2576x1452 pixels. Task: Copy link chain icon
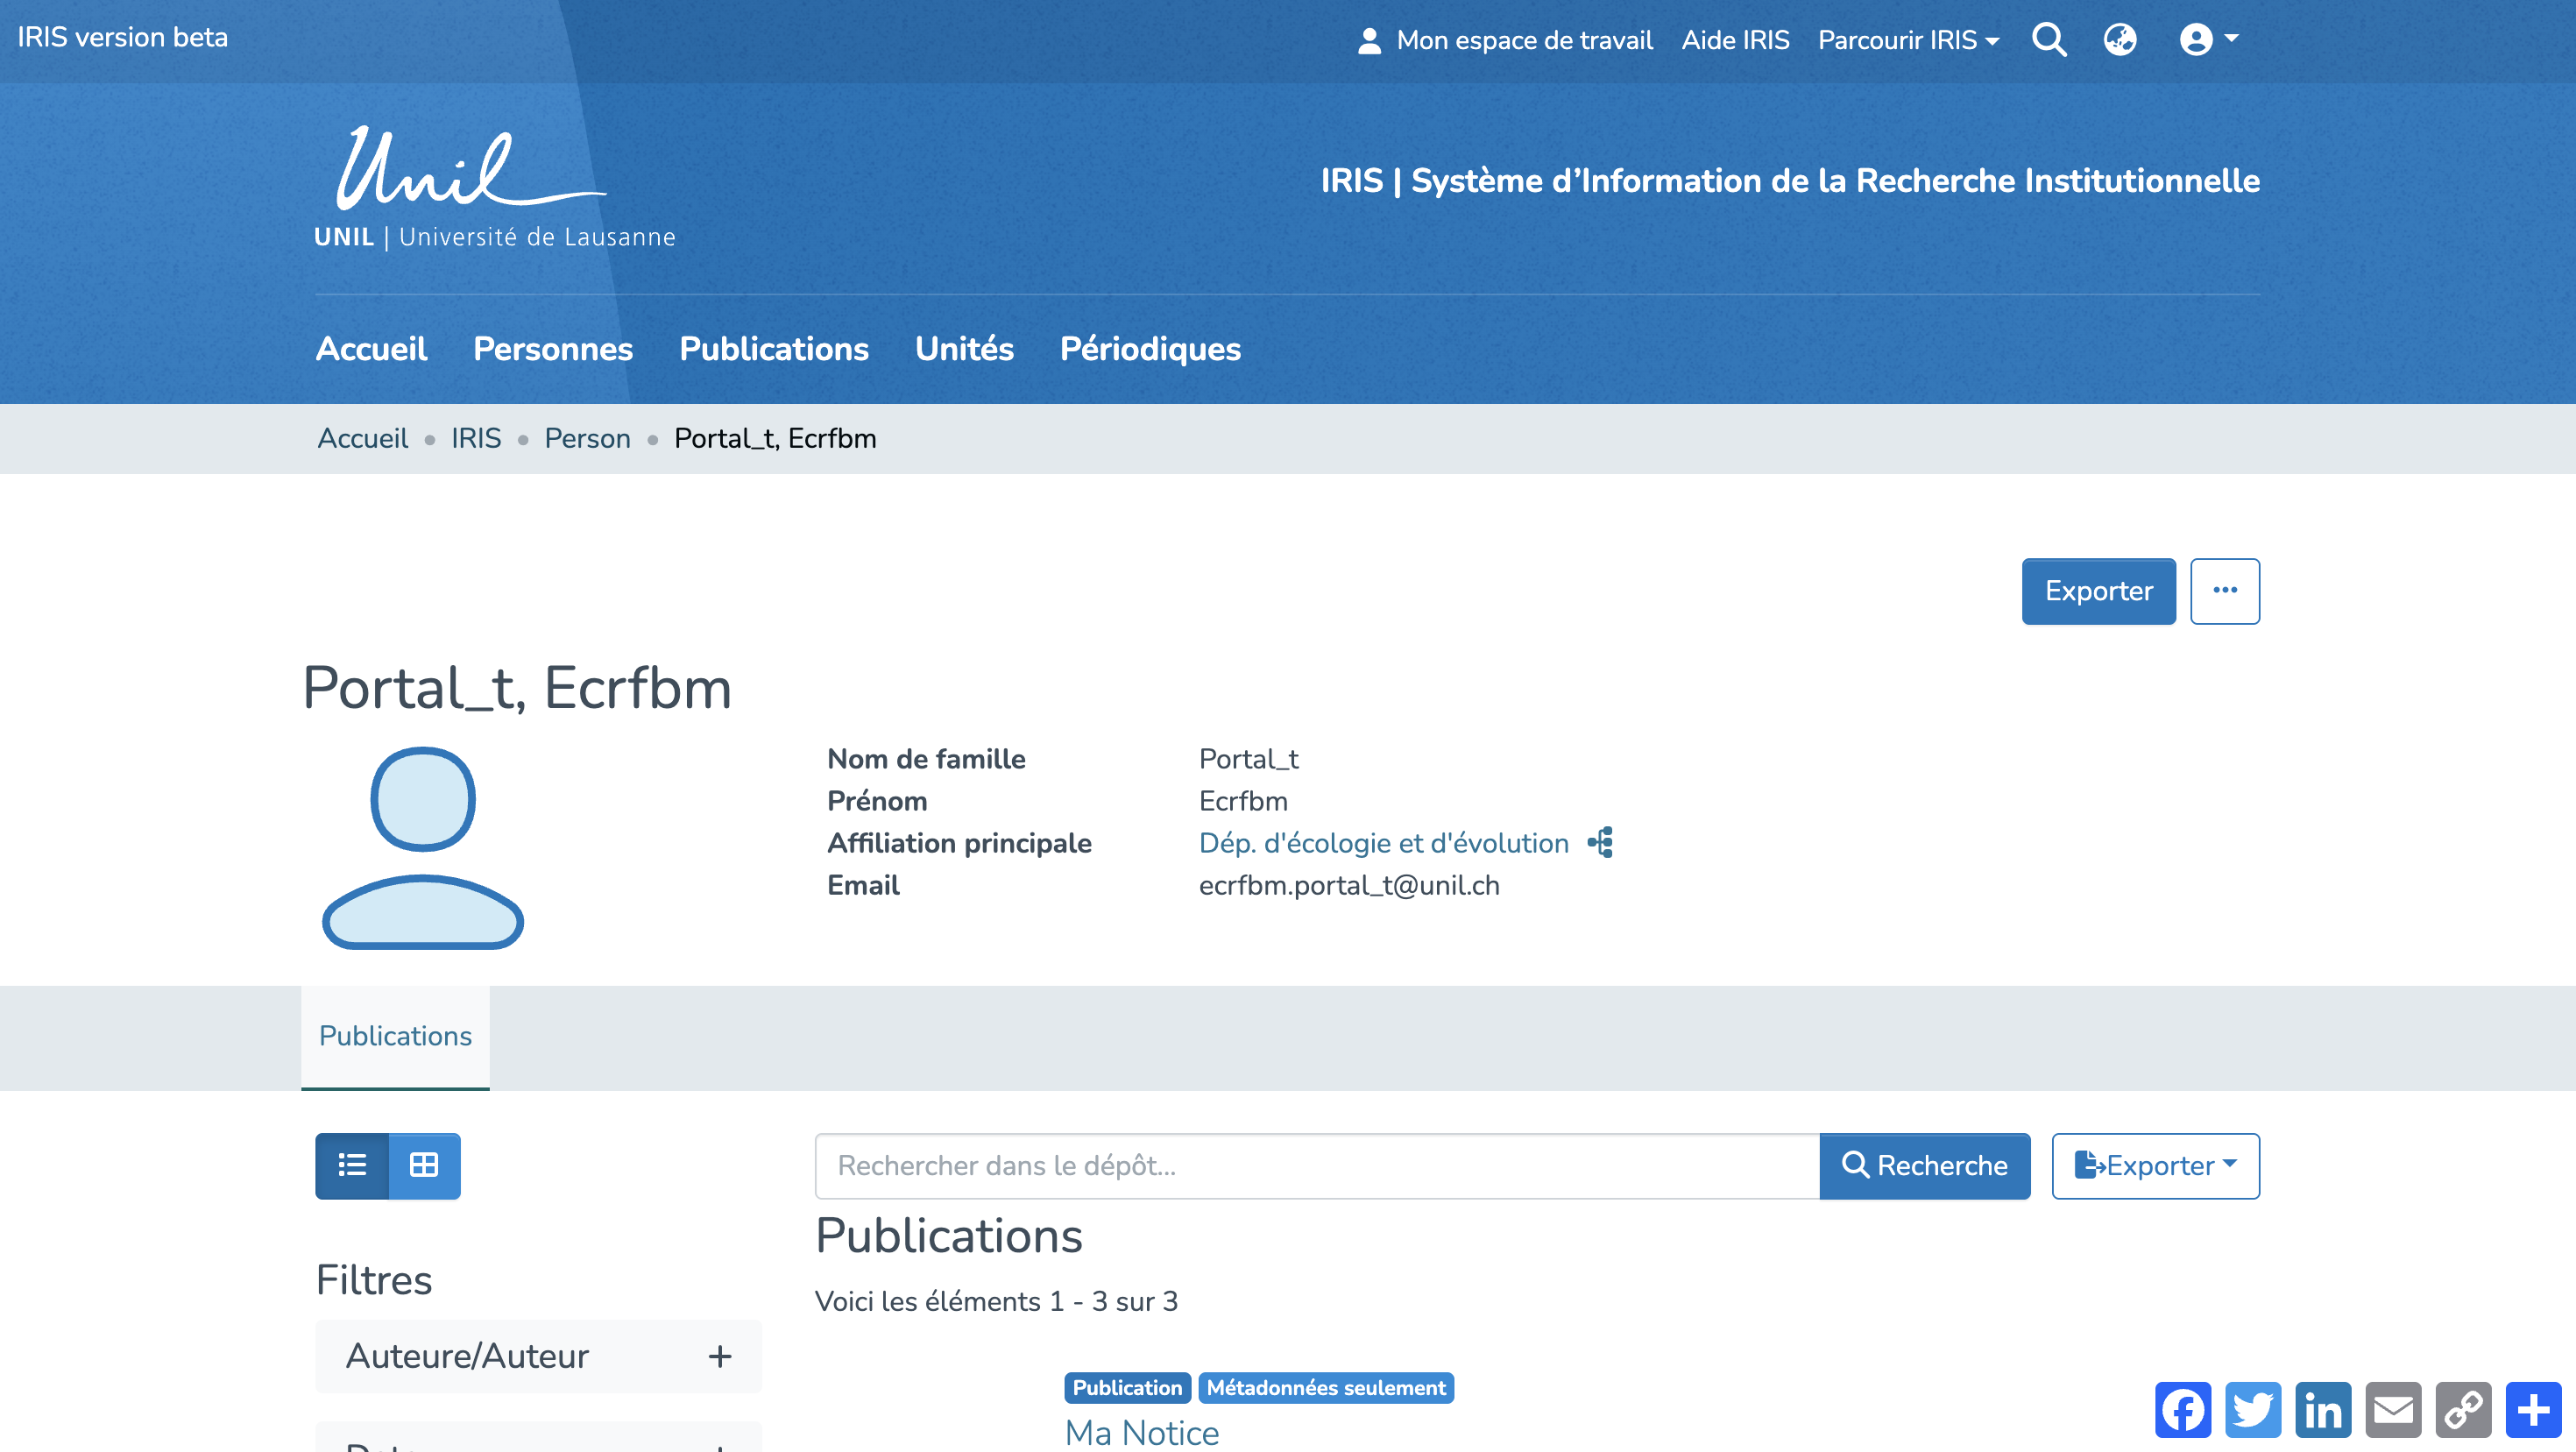pyautogui.click(x=2463, y=1409)
